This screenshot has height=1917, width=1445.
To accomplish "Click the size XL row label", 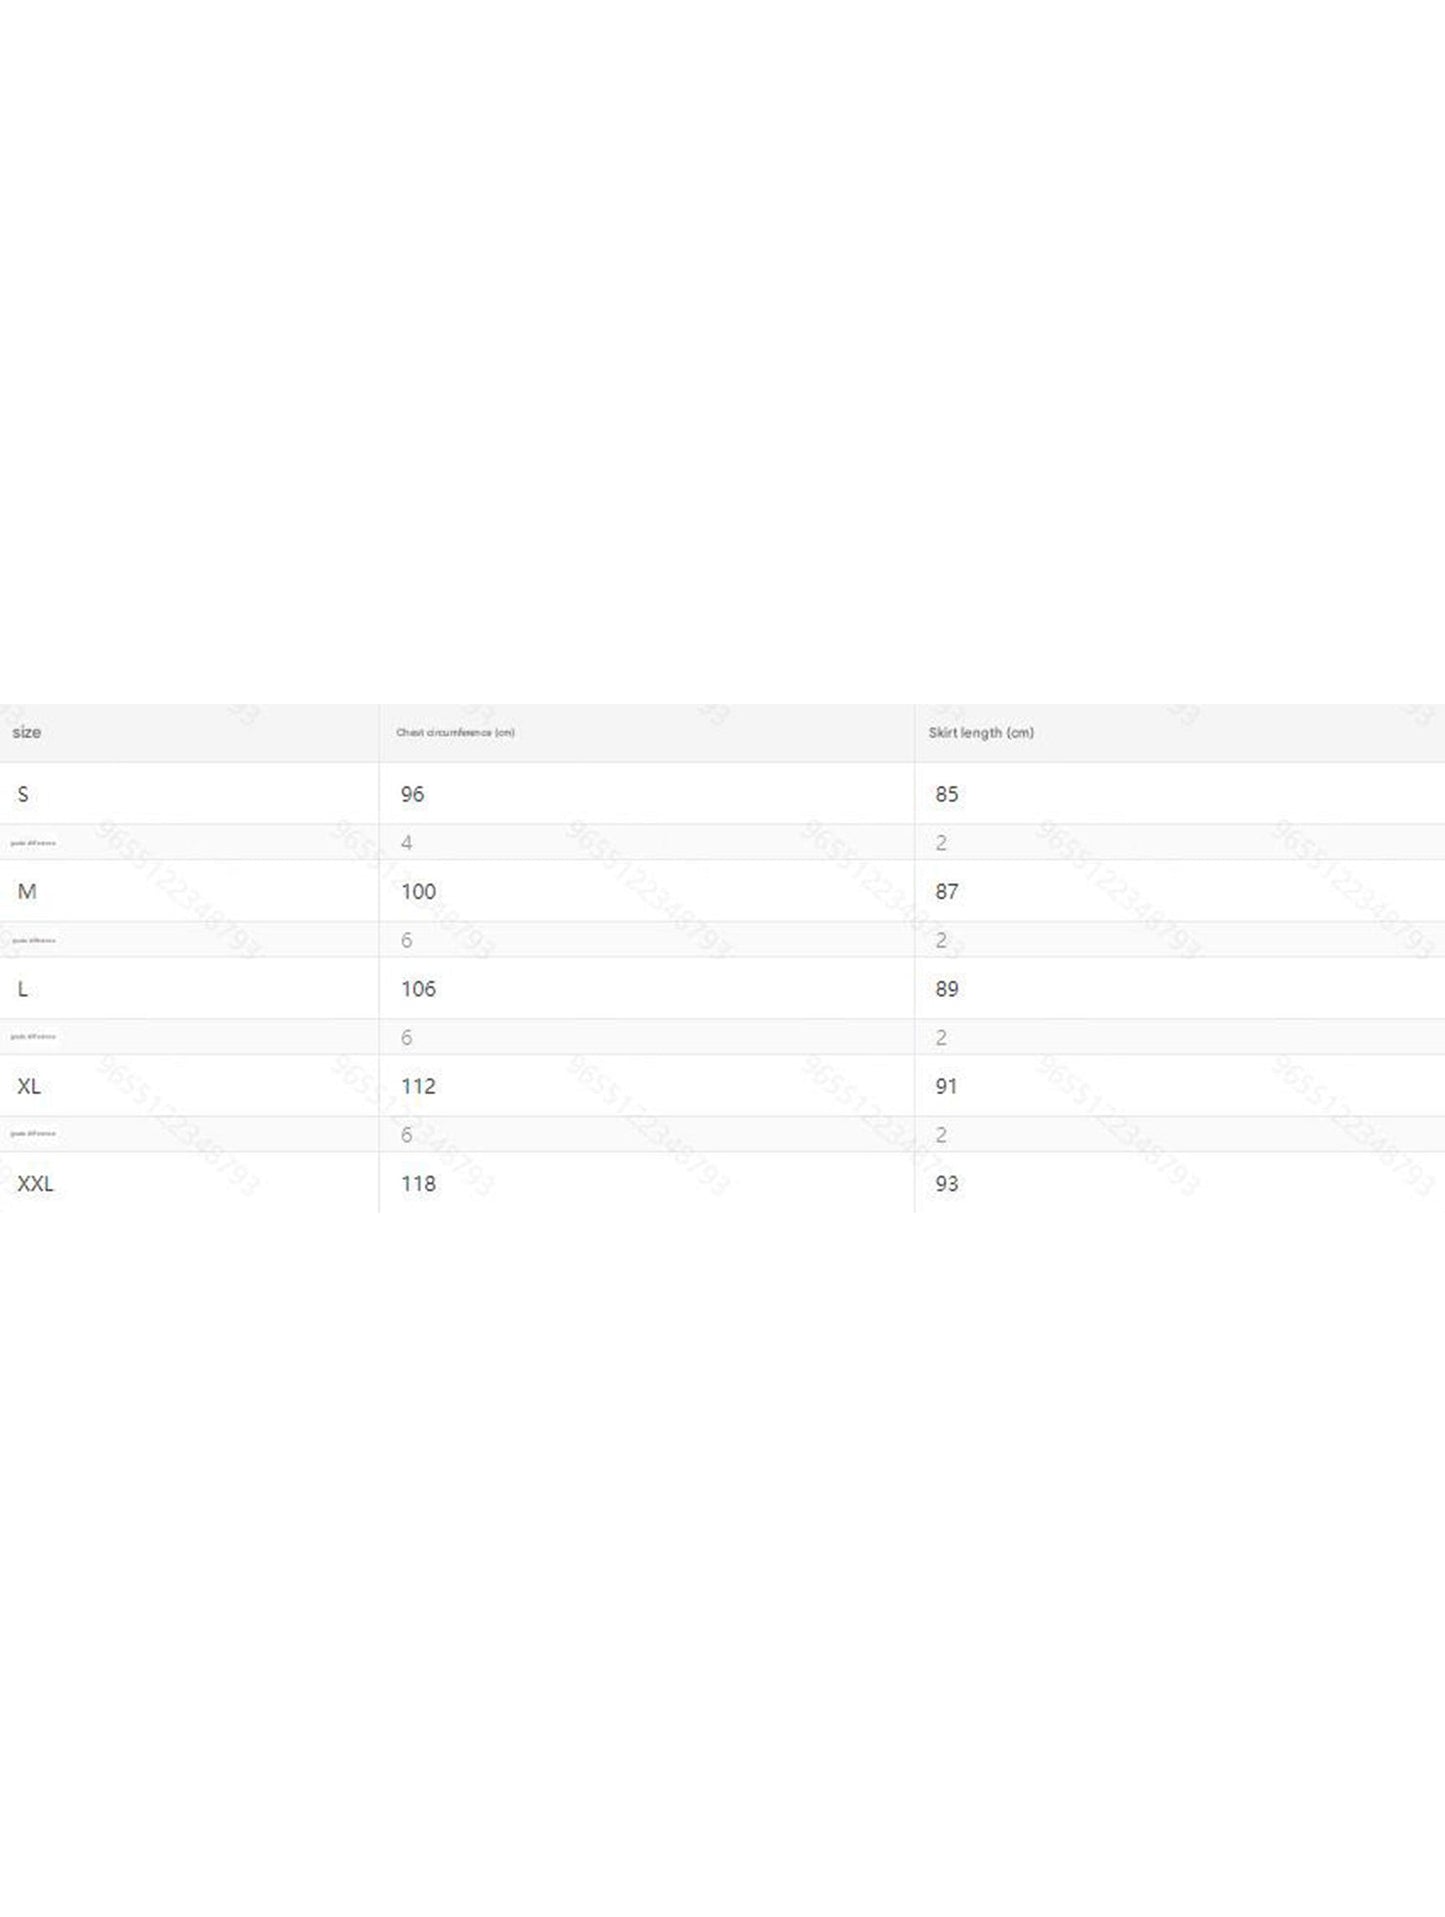I will tap(29, 1086).
